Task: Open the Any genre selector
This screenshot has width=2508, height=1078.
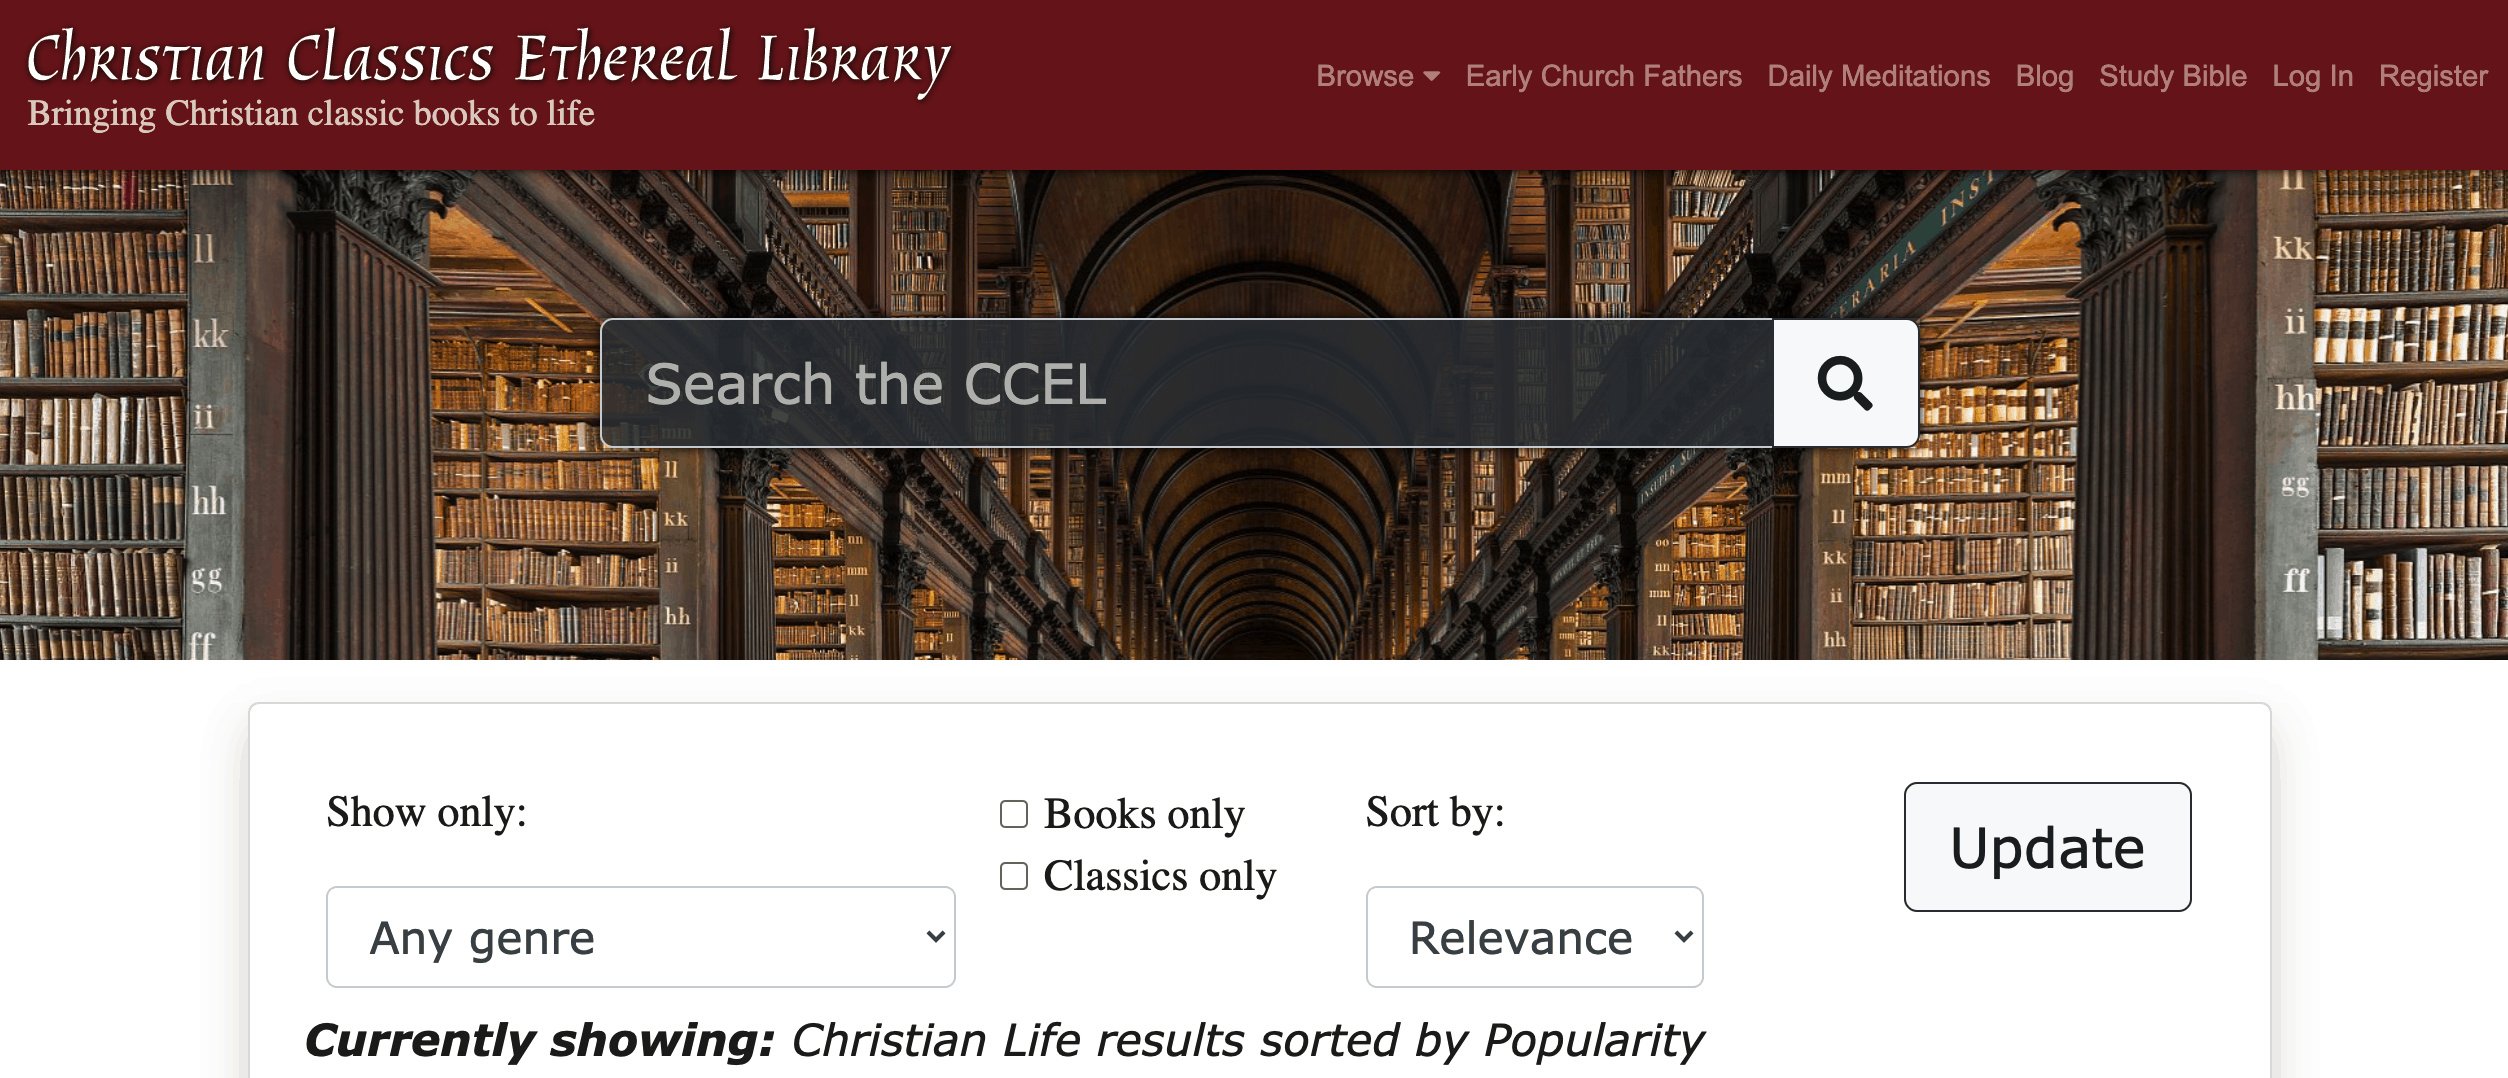Action: coord(640,935)
